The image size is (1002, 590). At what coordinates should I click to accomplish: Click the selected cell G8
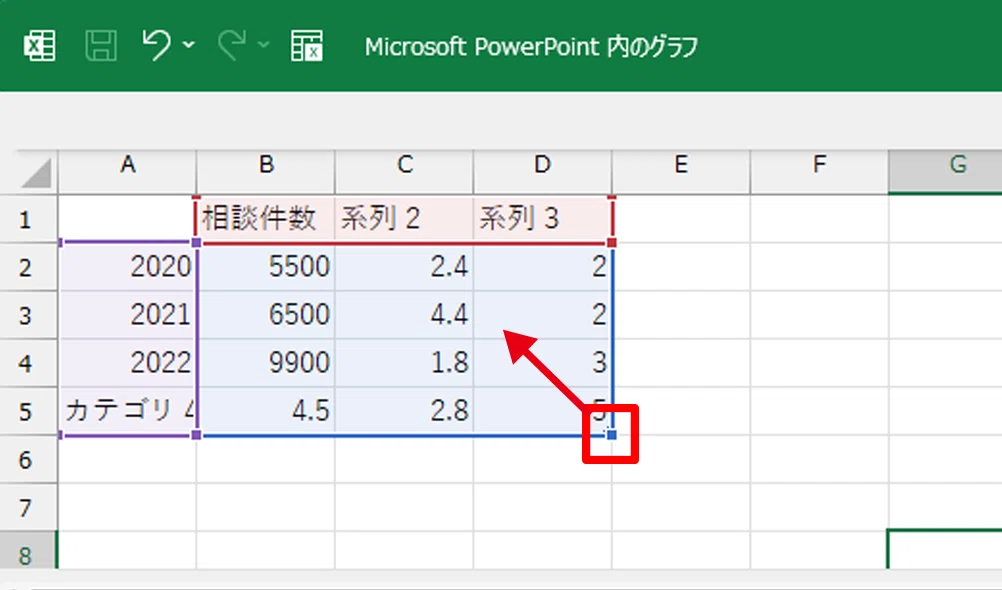[945, 550]
